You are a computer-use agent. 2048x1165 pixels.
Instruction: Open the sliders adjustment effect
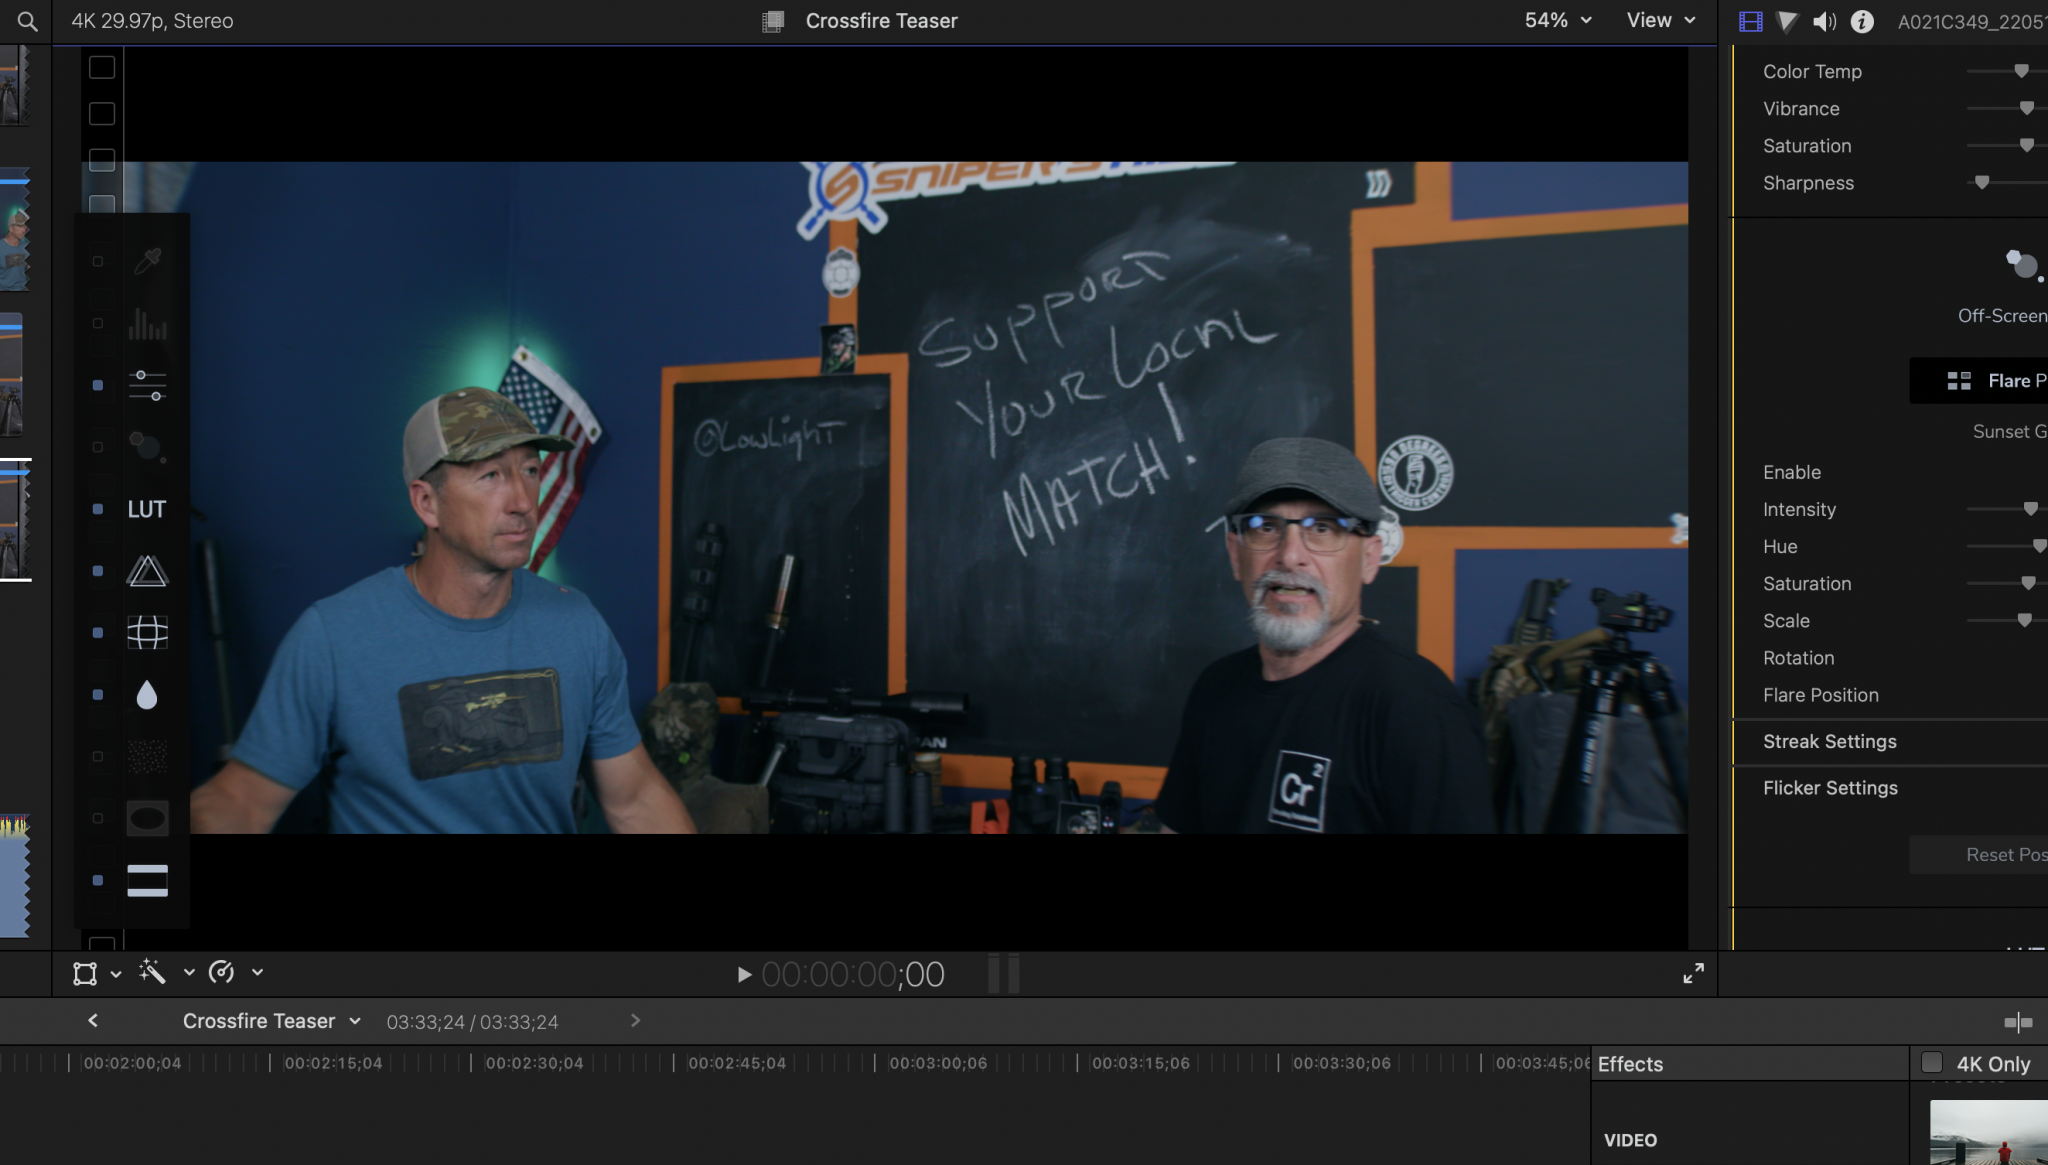(x=147, y=385)
